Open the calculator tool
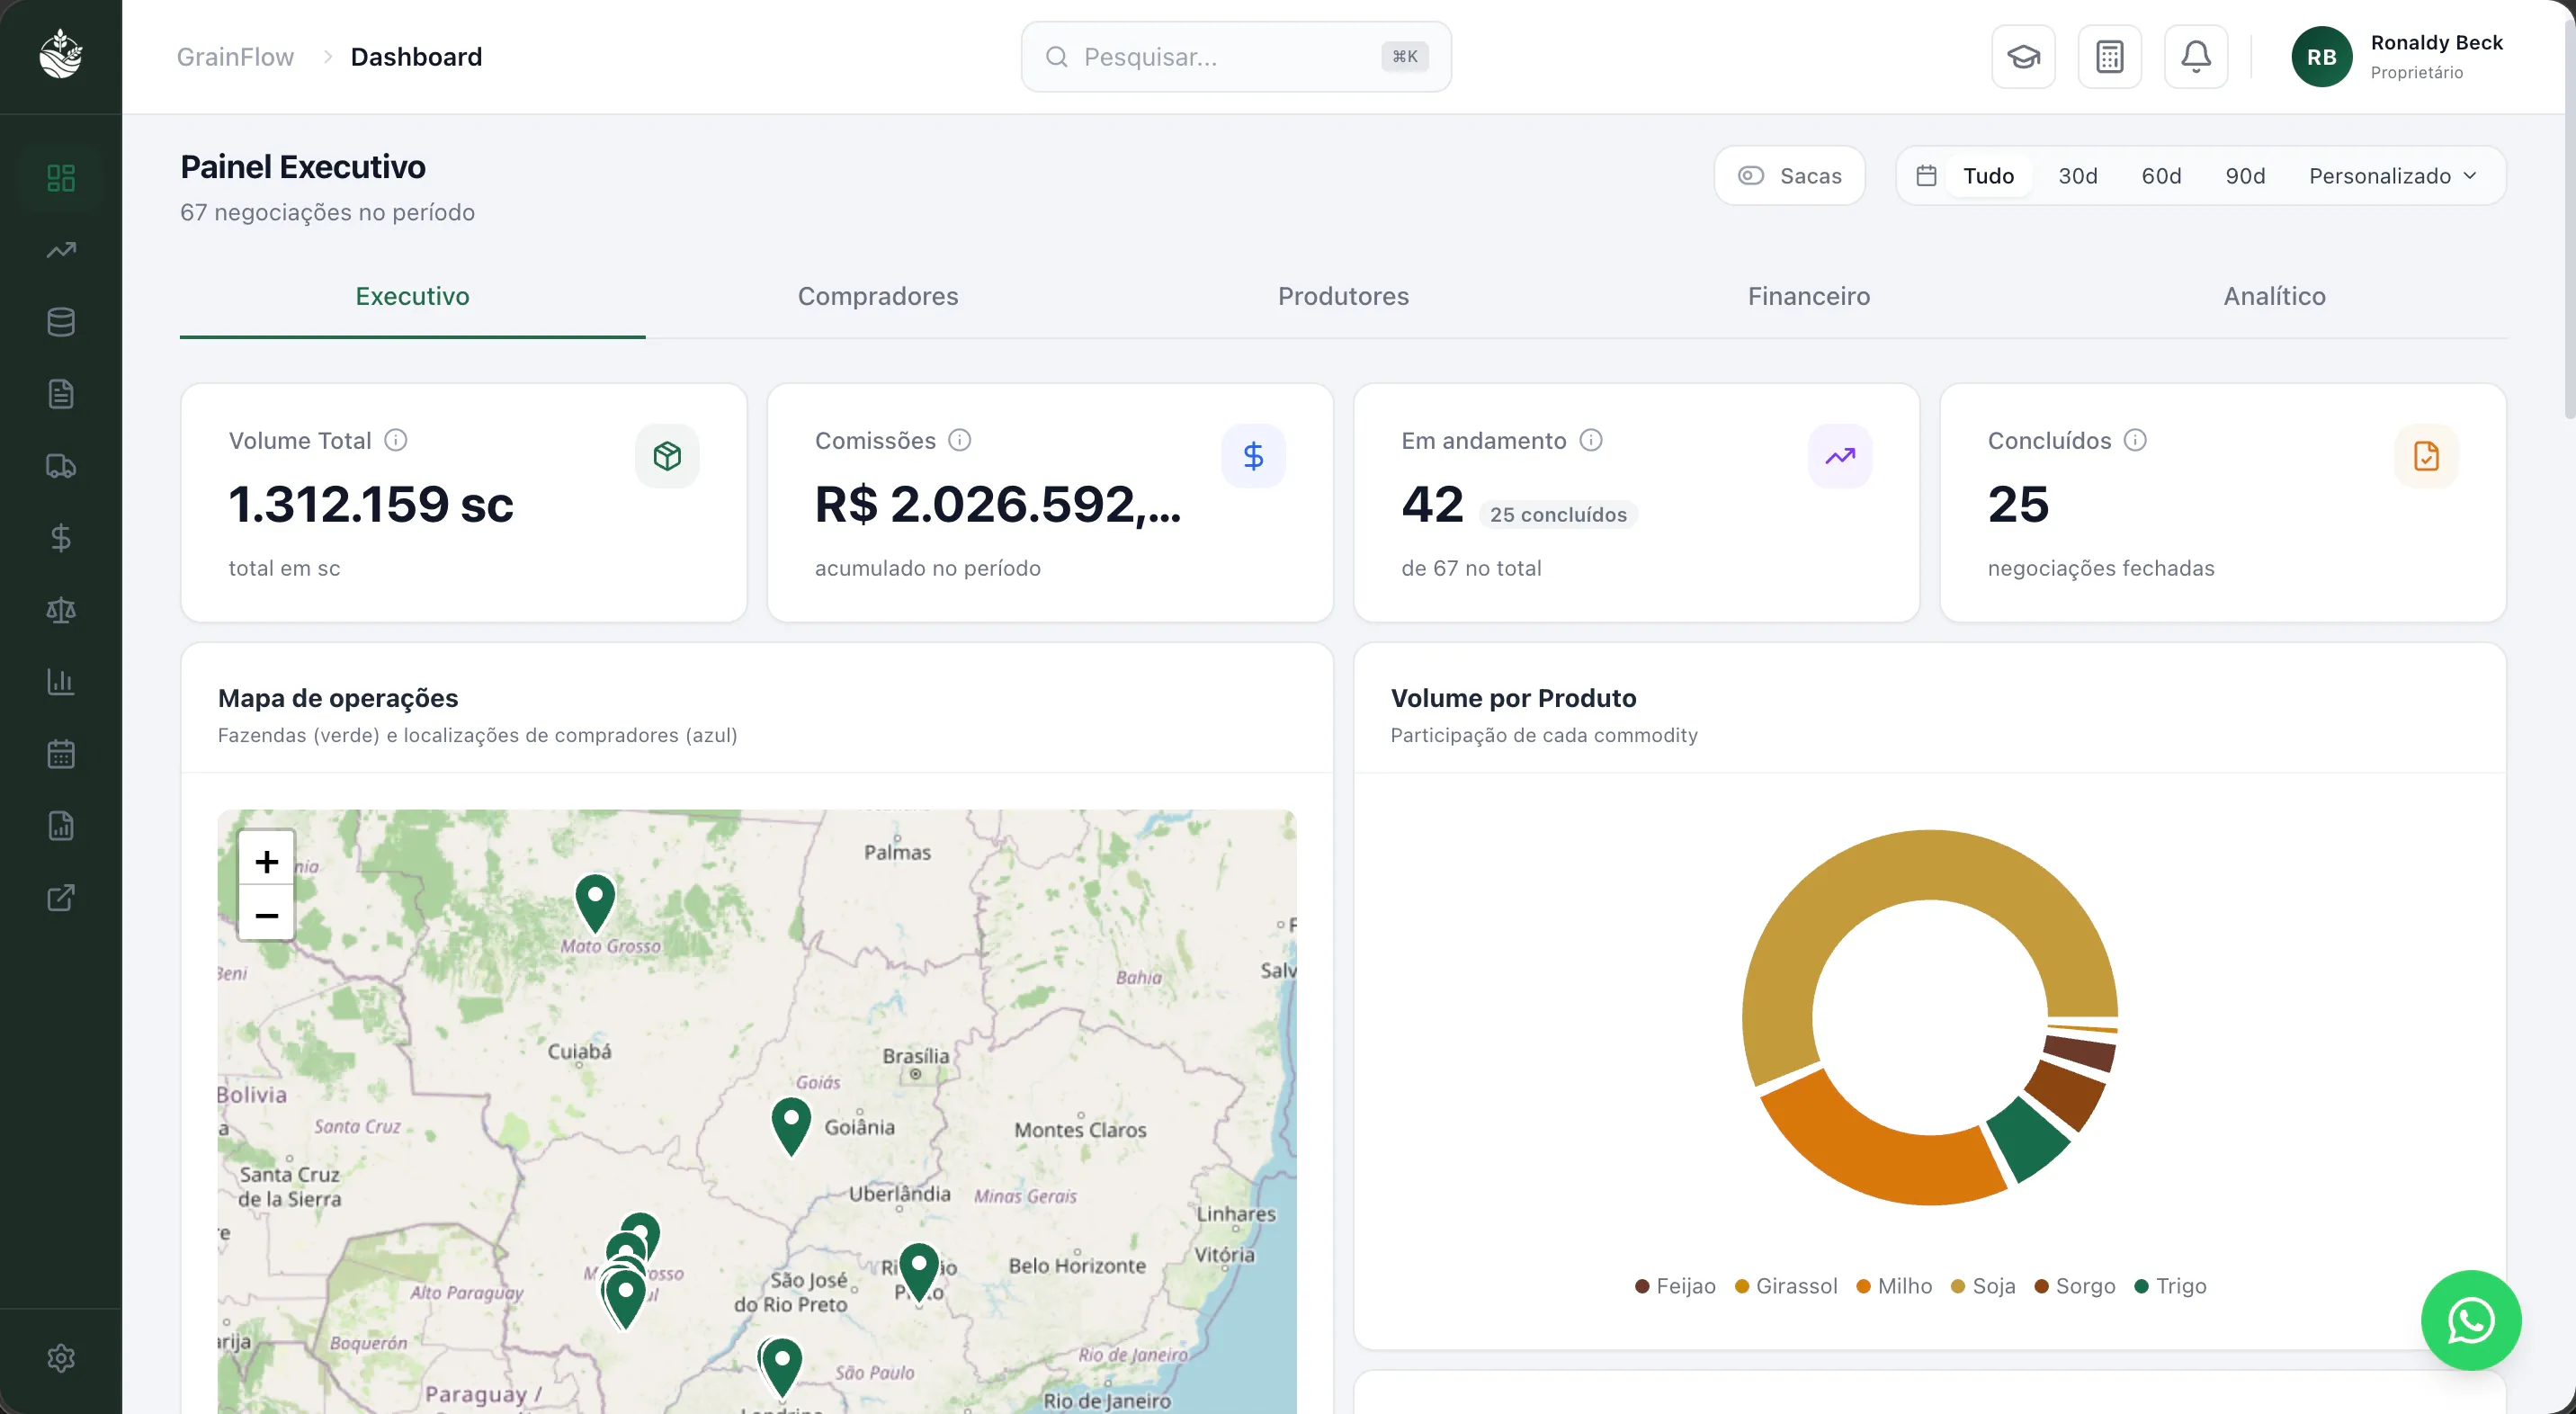Image resolution: width=2576 pixels, height=1414 pixels. point(2109,57)
